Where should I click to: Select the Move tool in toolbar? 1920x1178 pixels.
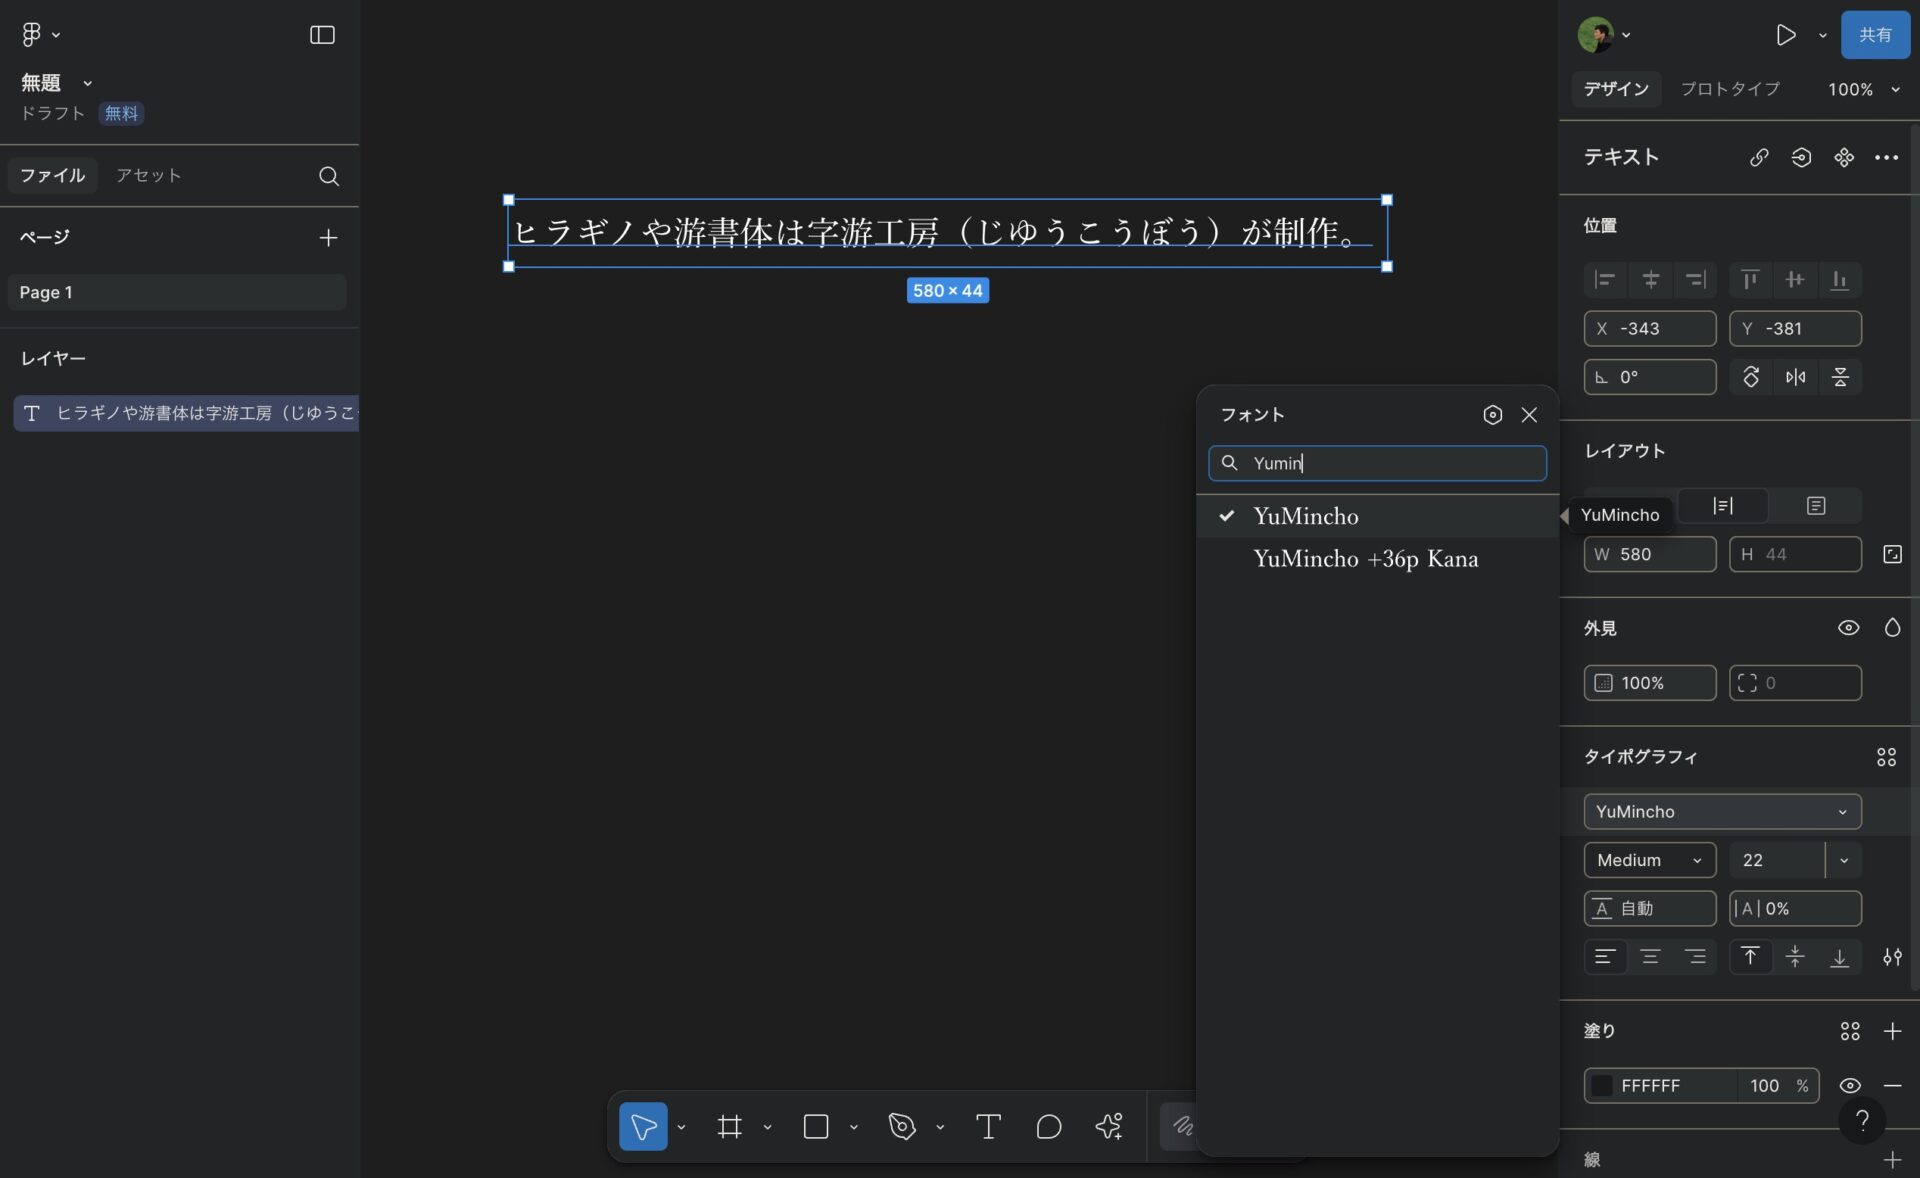[643, 1126]
